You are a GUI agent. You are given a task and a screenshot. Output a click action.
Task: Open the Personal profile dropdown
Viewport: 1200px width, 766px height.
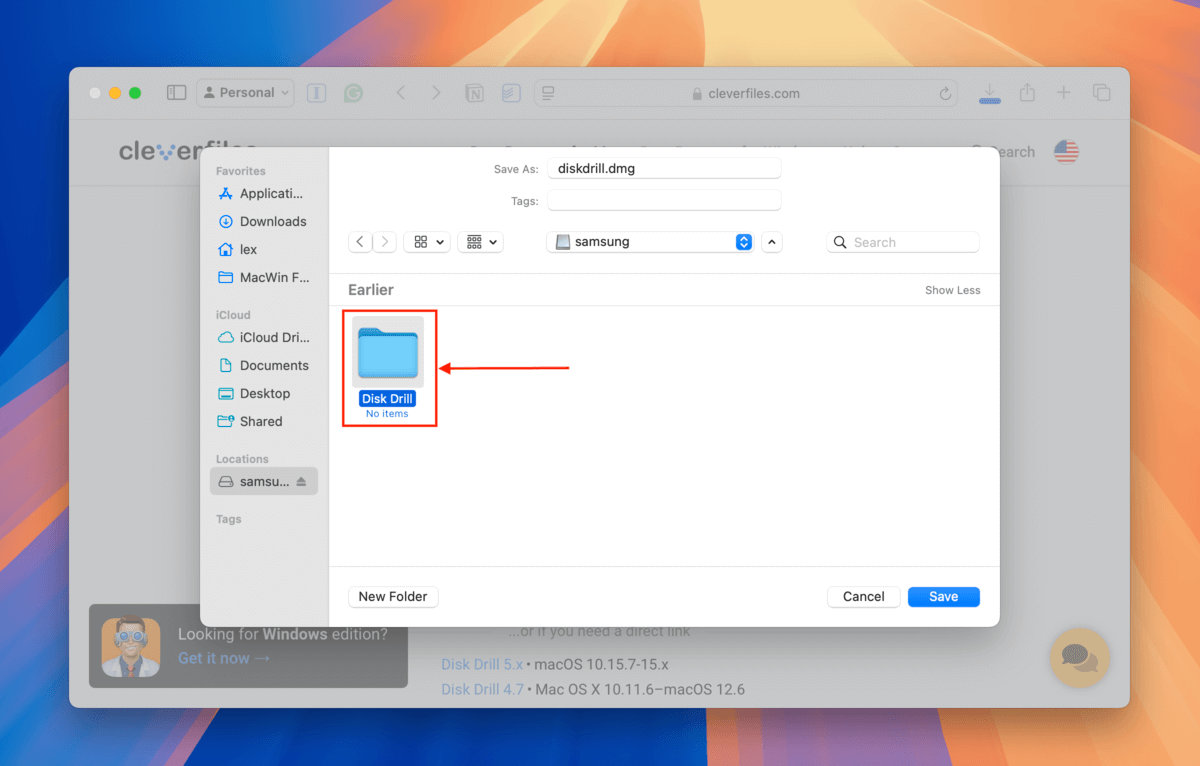[246, 92]
